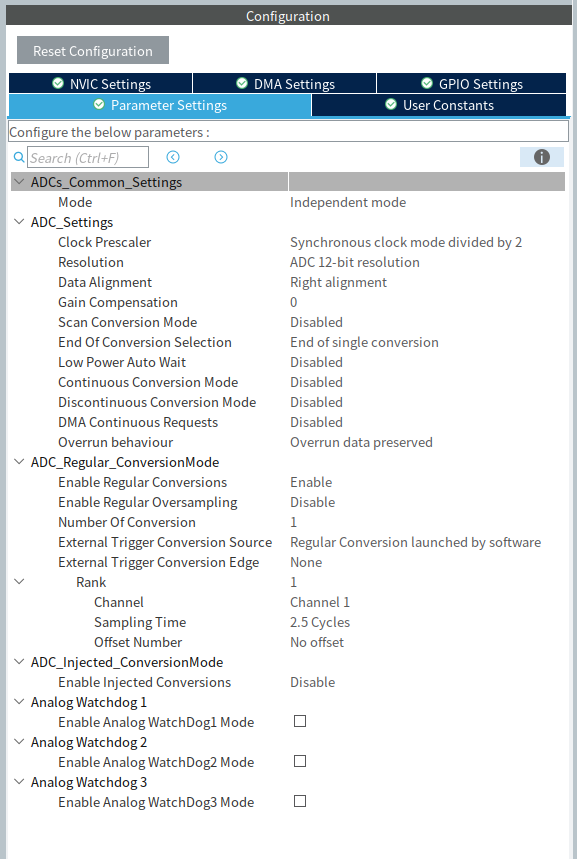Open the information icon button
This screenshot has width=577, height=859.
(x=541, y=157)
